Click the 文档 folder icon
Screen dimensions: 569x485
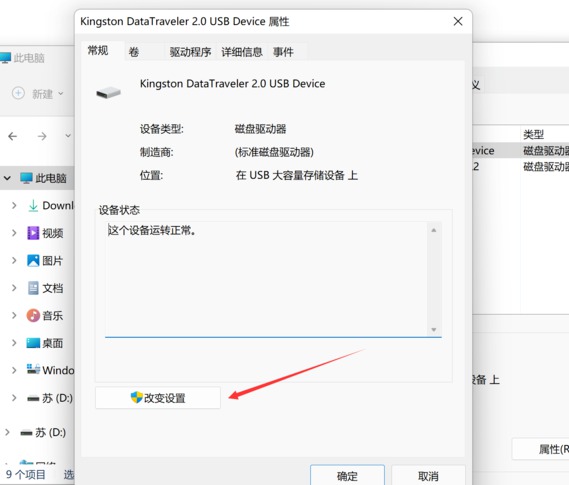pyautogui.click(x=33, y=288)
